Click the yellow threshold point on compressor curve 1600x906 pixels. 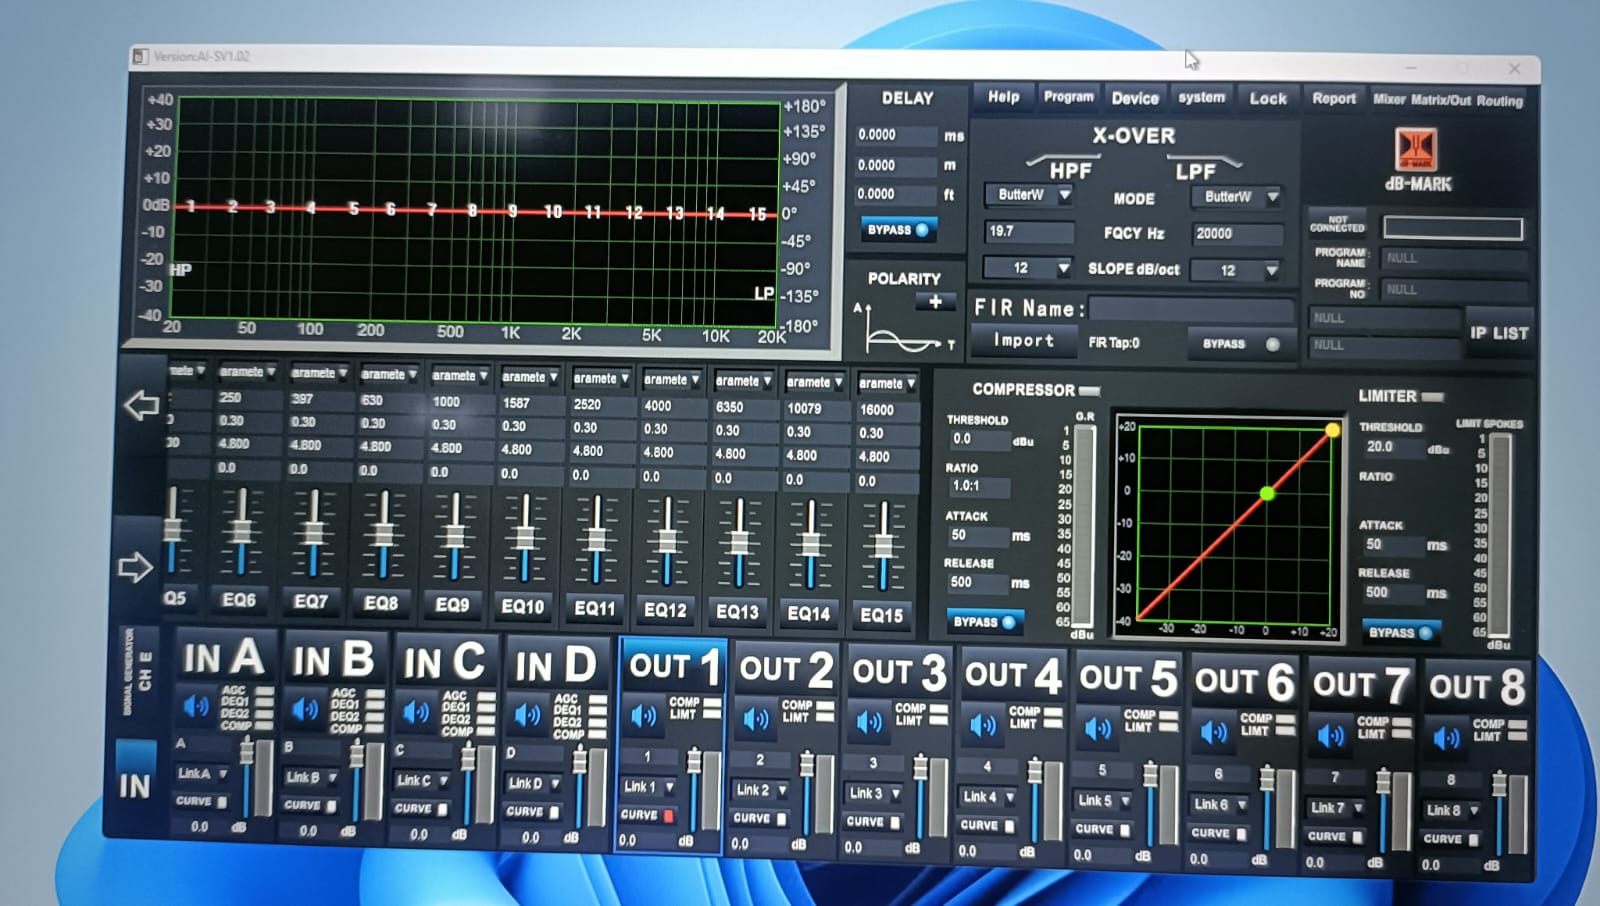(1332, 430)
